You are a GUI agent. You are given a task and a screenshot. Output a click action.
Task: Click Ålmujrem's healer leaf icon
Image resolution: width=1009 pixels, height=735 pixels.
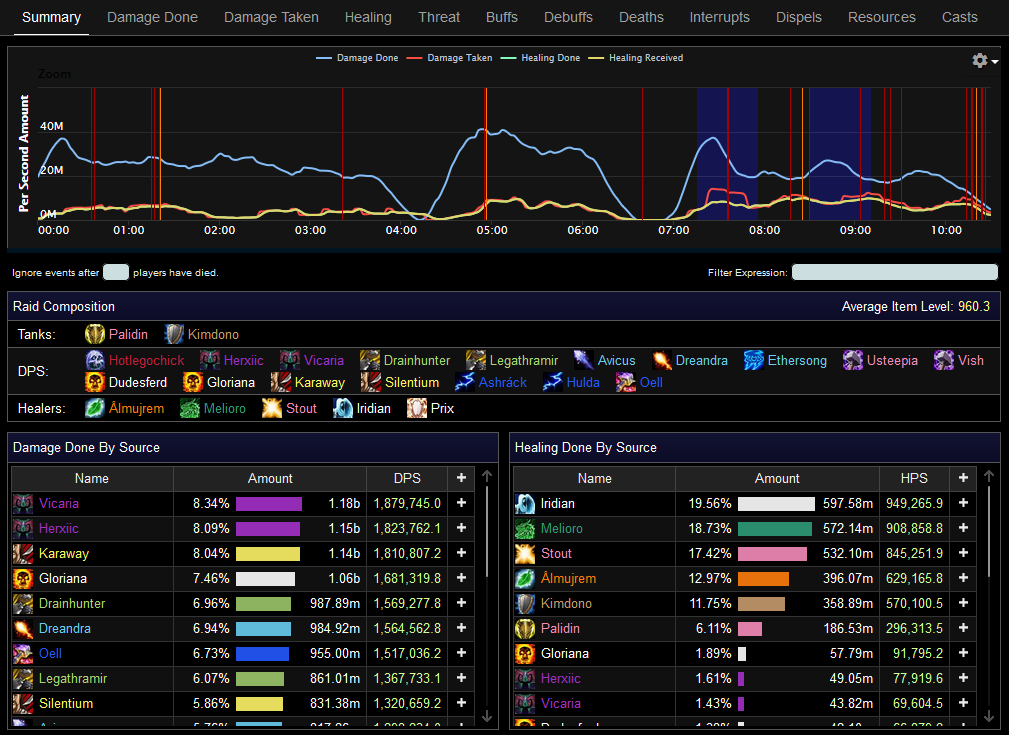tap(95, 408)
